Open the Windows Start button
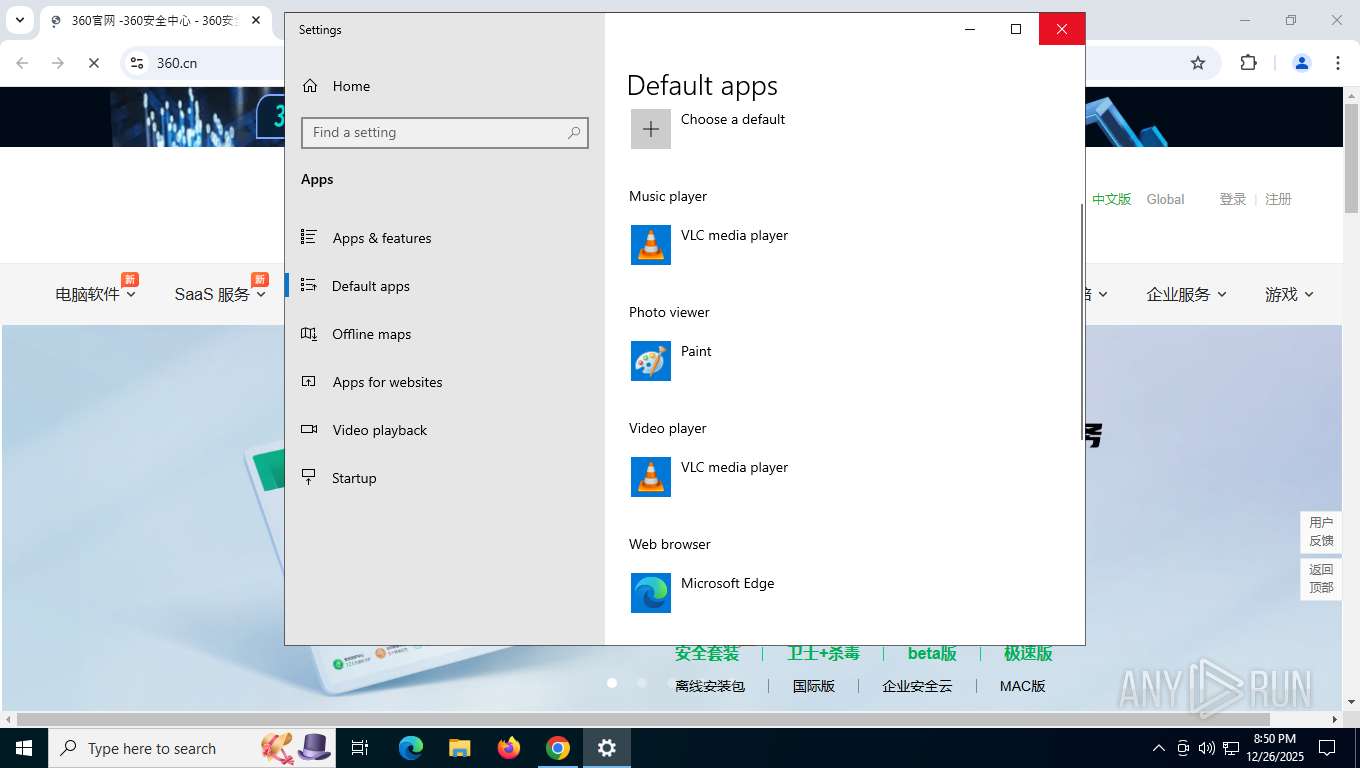This screenshot has height=768, width=1360. click(24, 748)
